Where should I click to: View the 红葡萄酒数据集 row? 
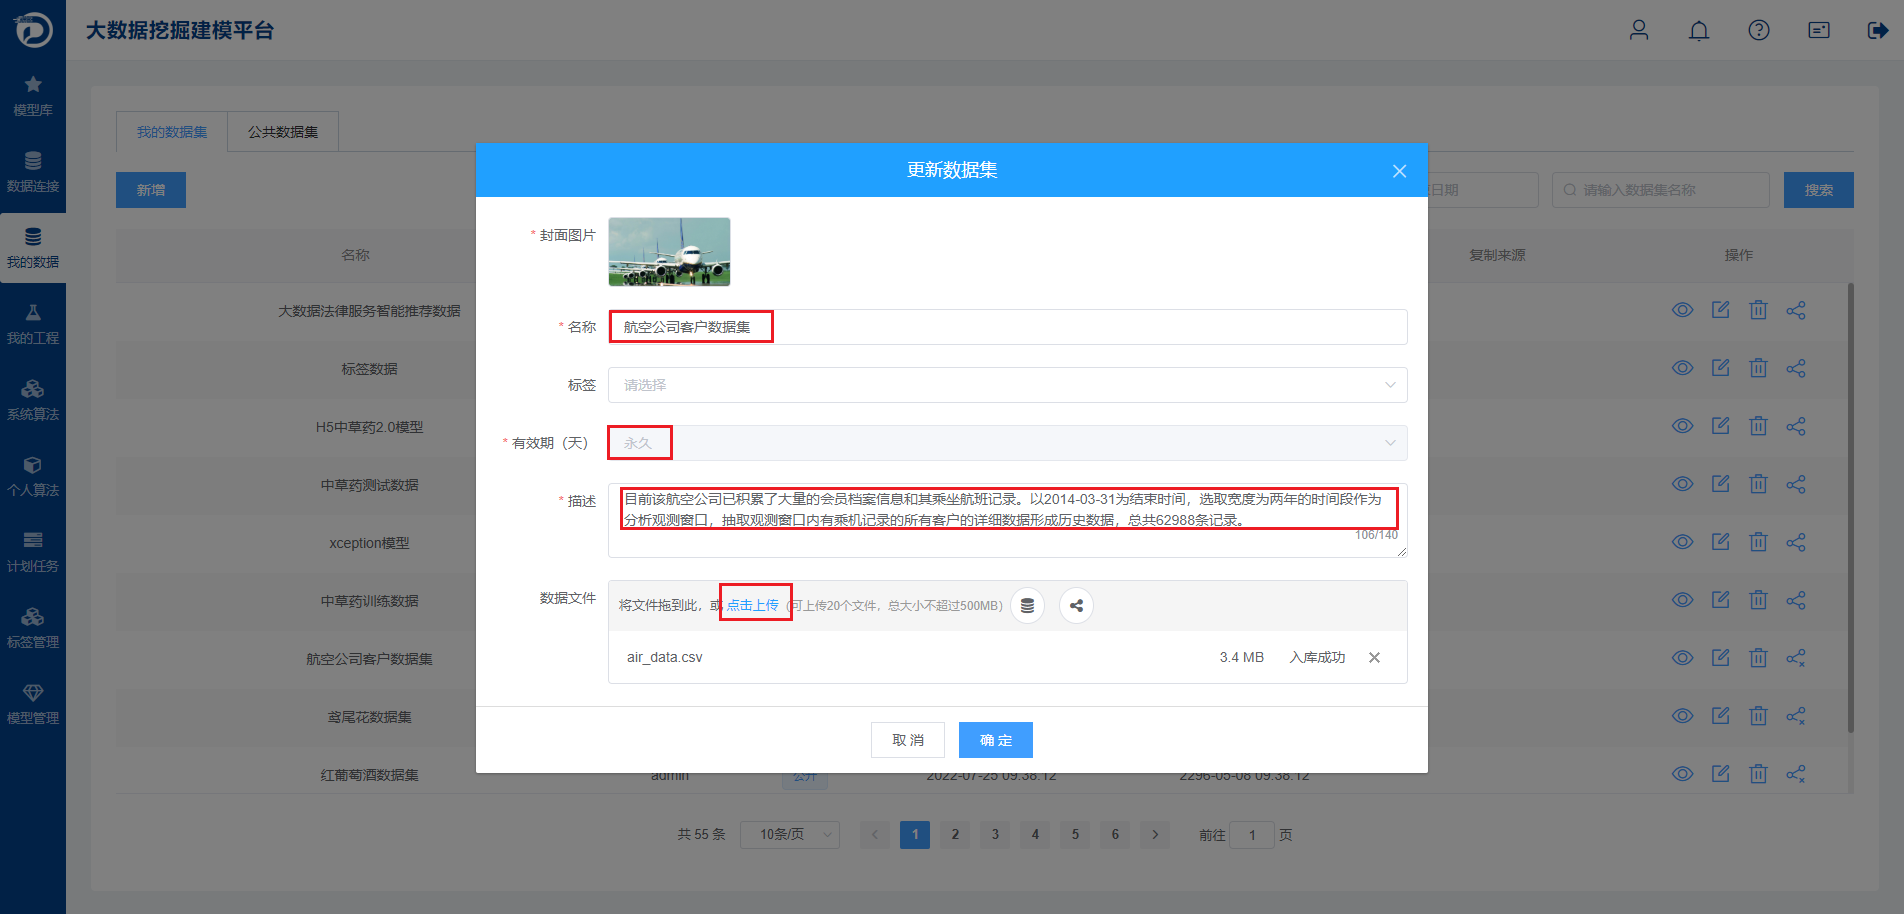coord(1683,774)
